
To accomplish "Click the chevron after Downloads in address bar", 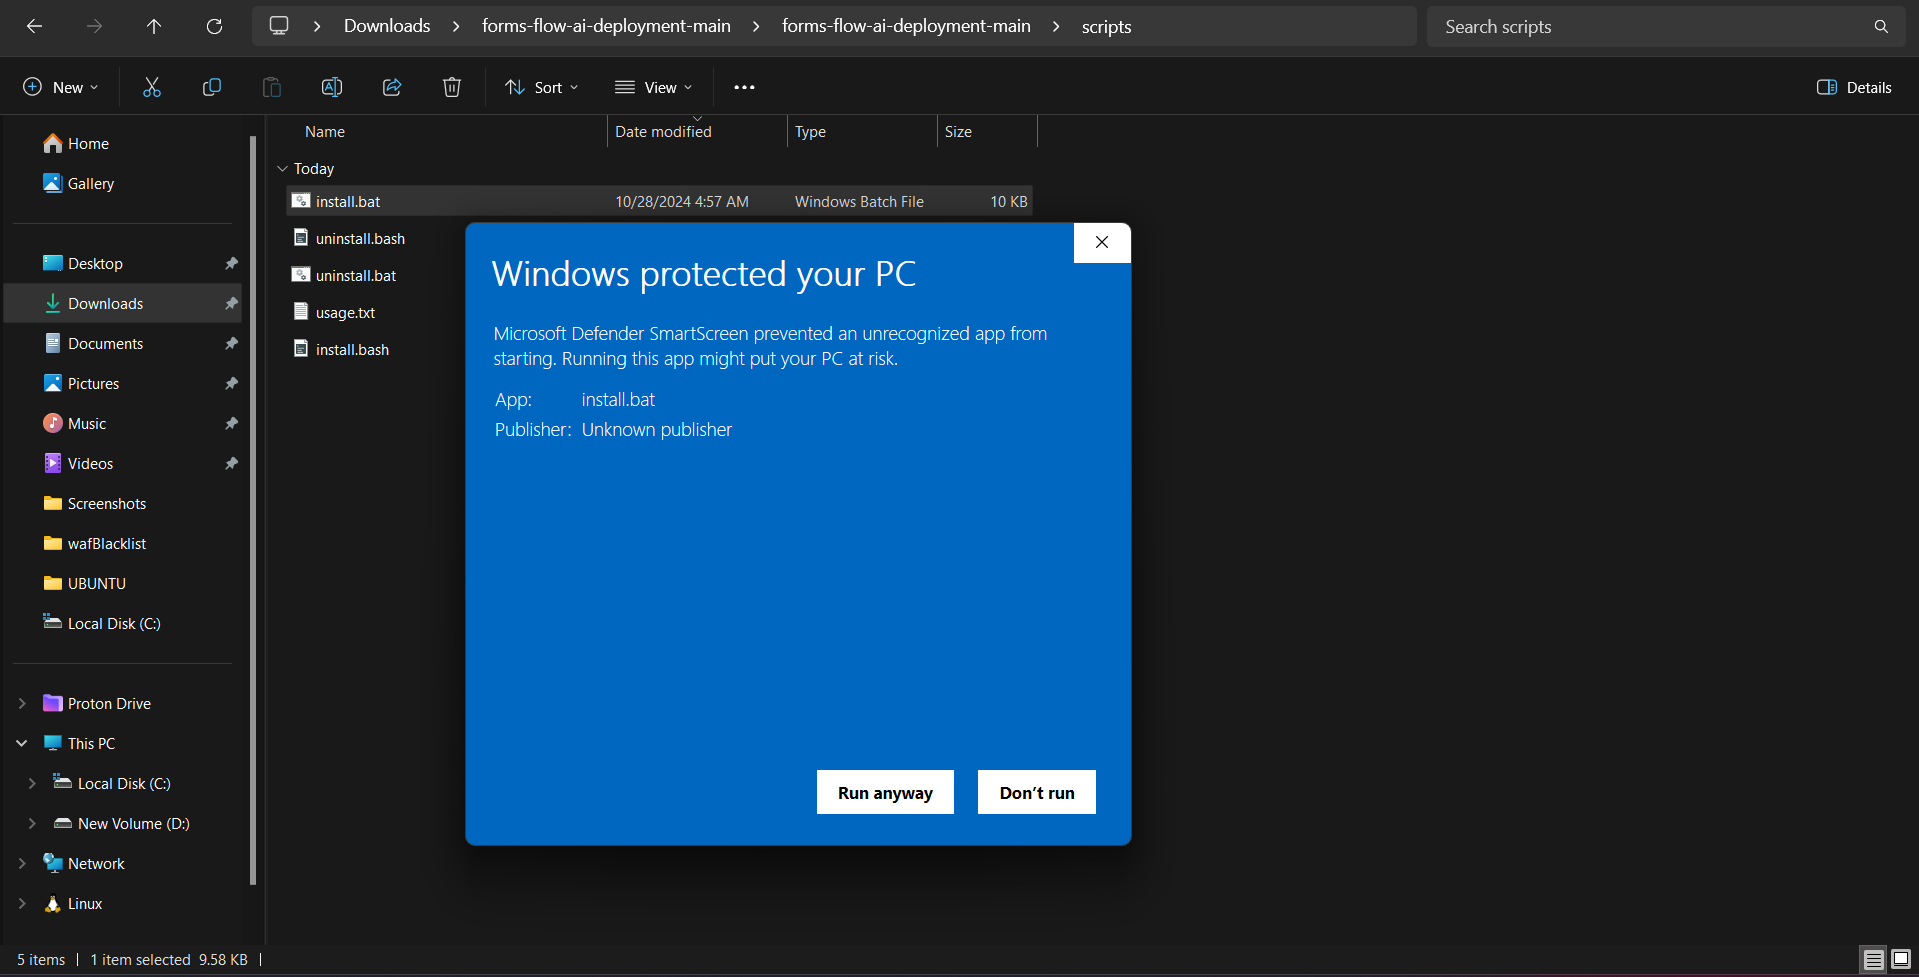I will [x=456, y=26].
